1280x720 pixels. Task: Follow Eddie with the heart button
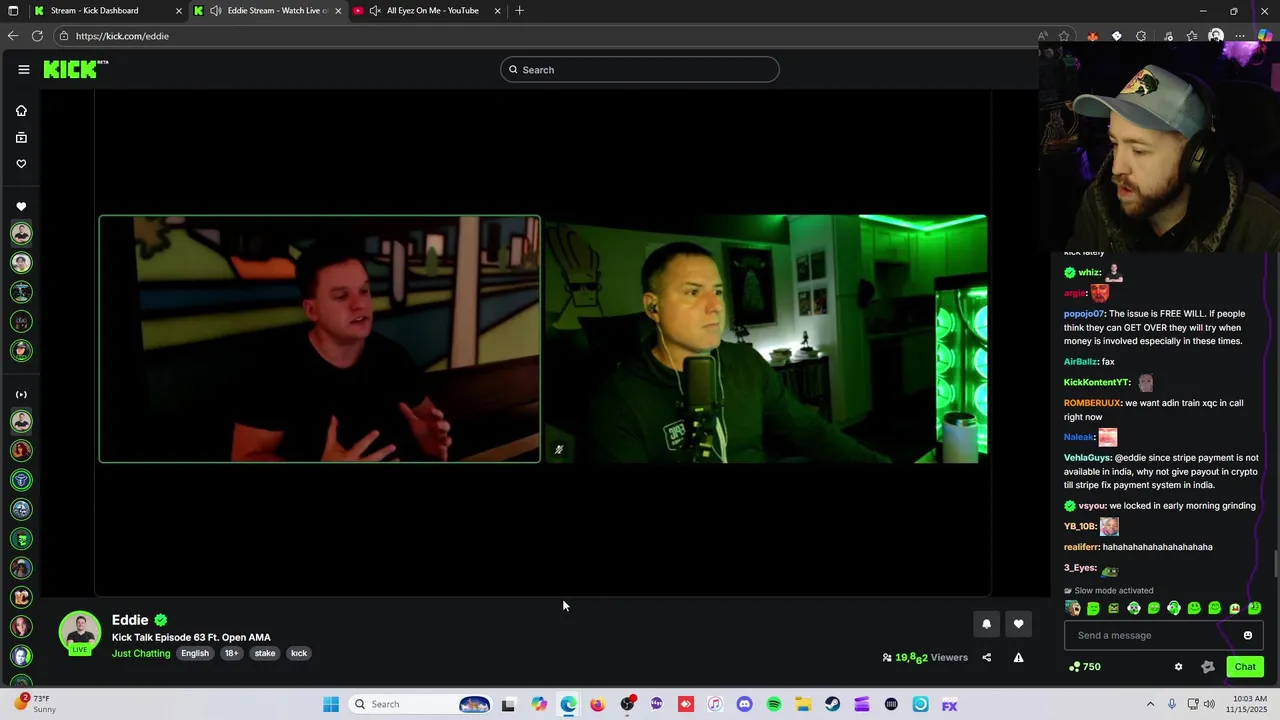point(1018,624)
